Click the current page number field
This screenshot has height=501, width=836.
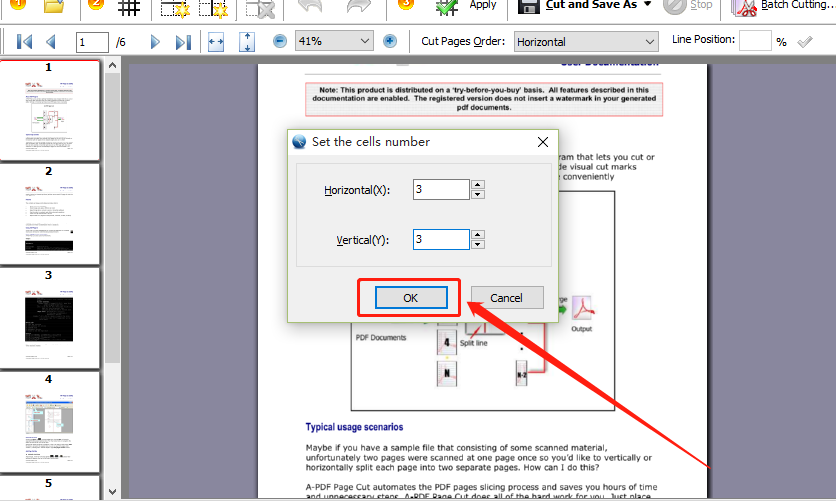92,42
